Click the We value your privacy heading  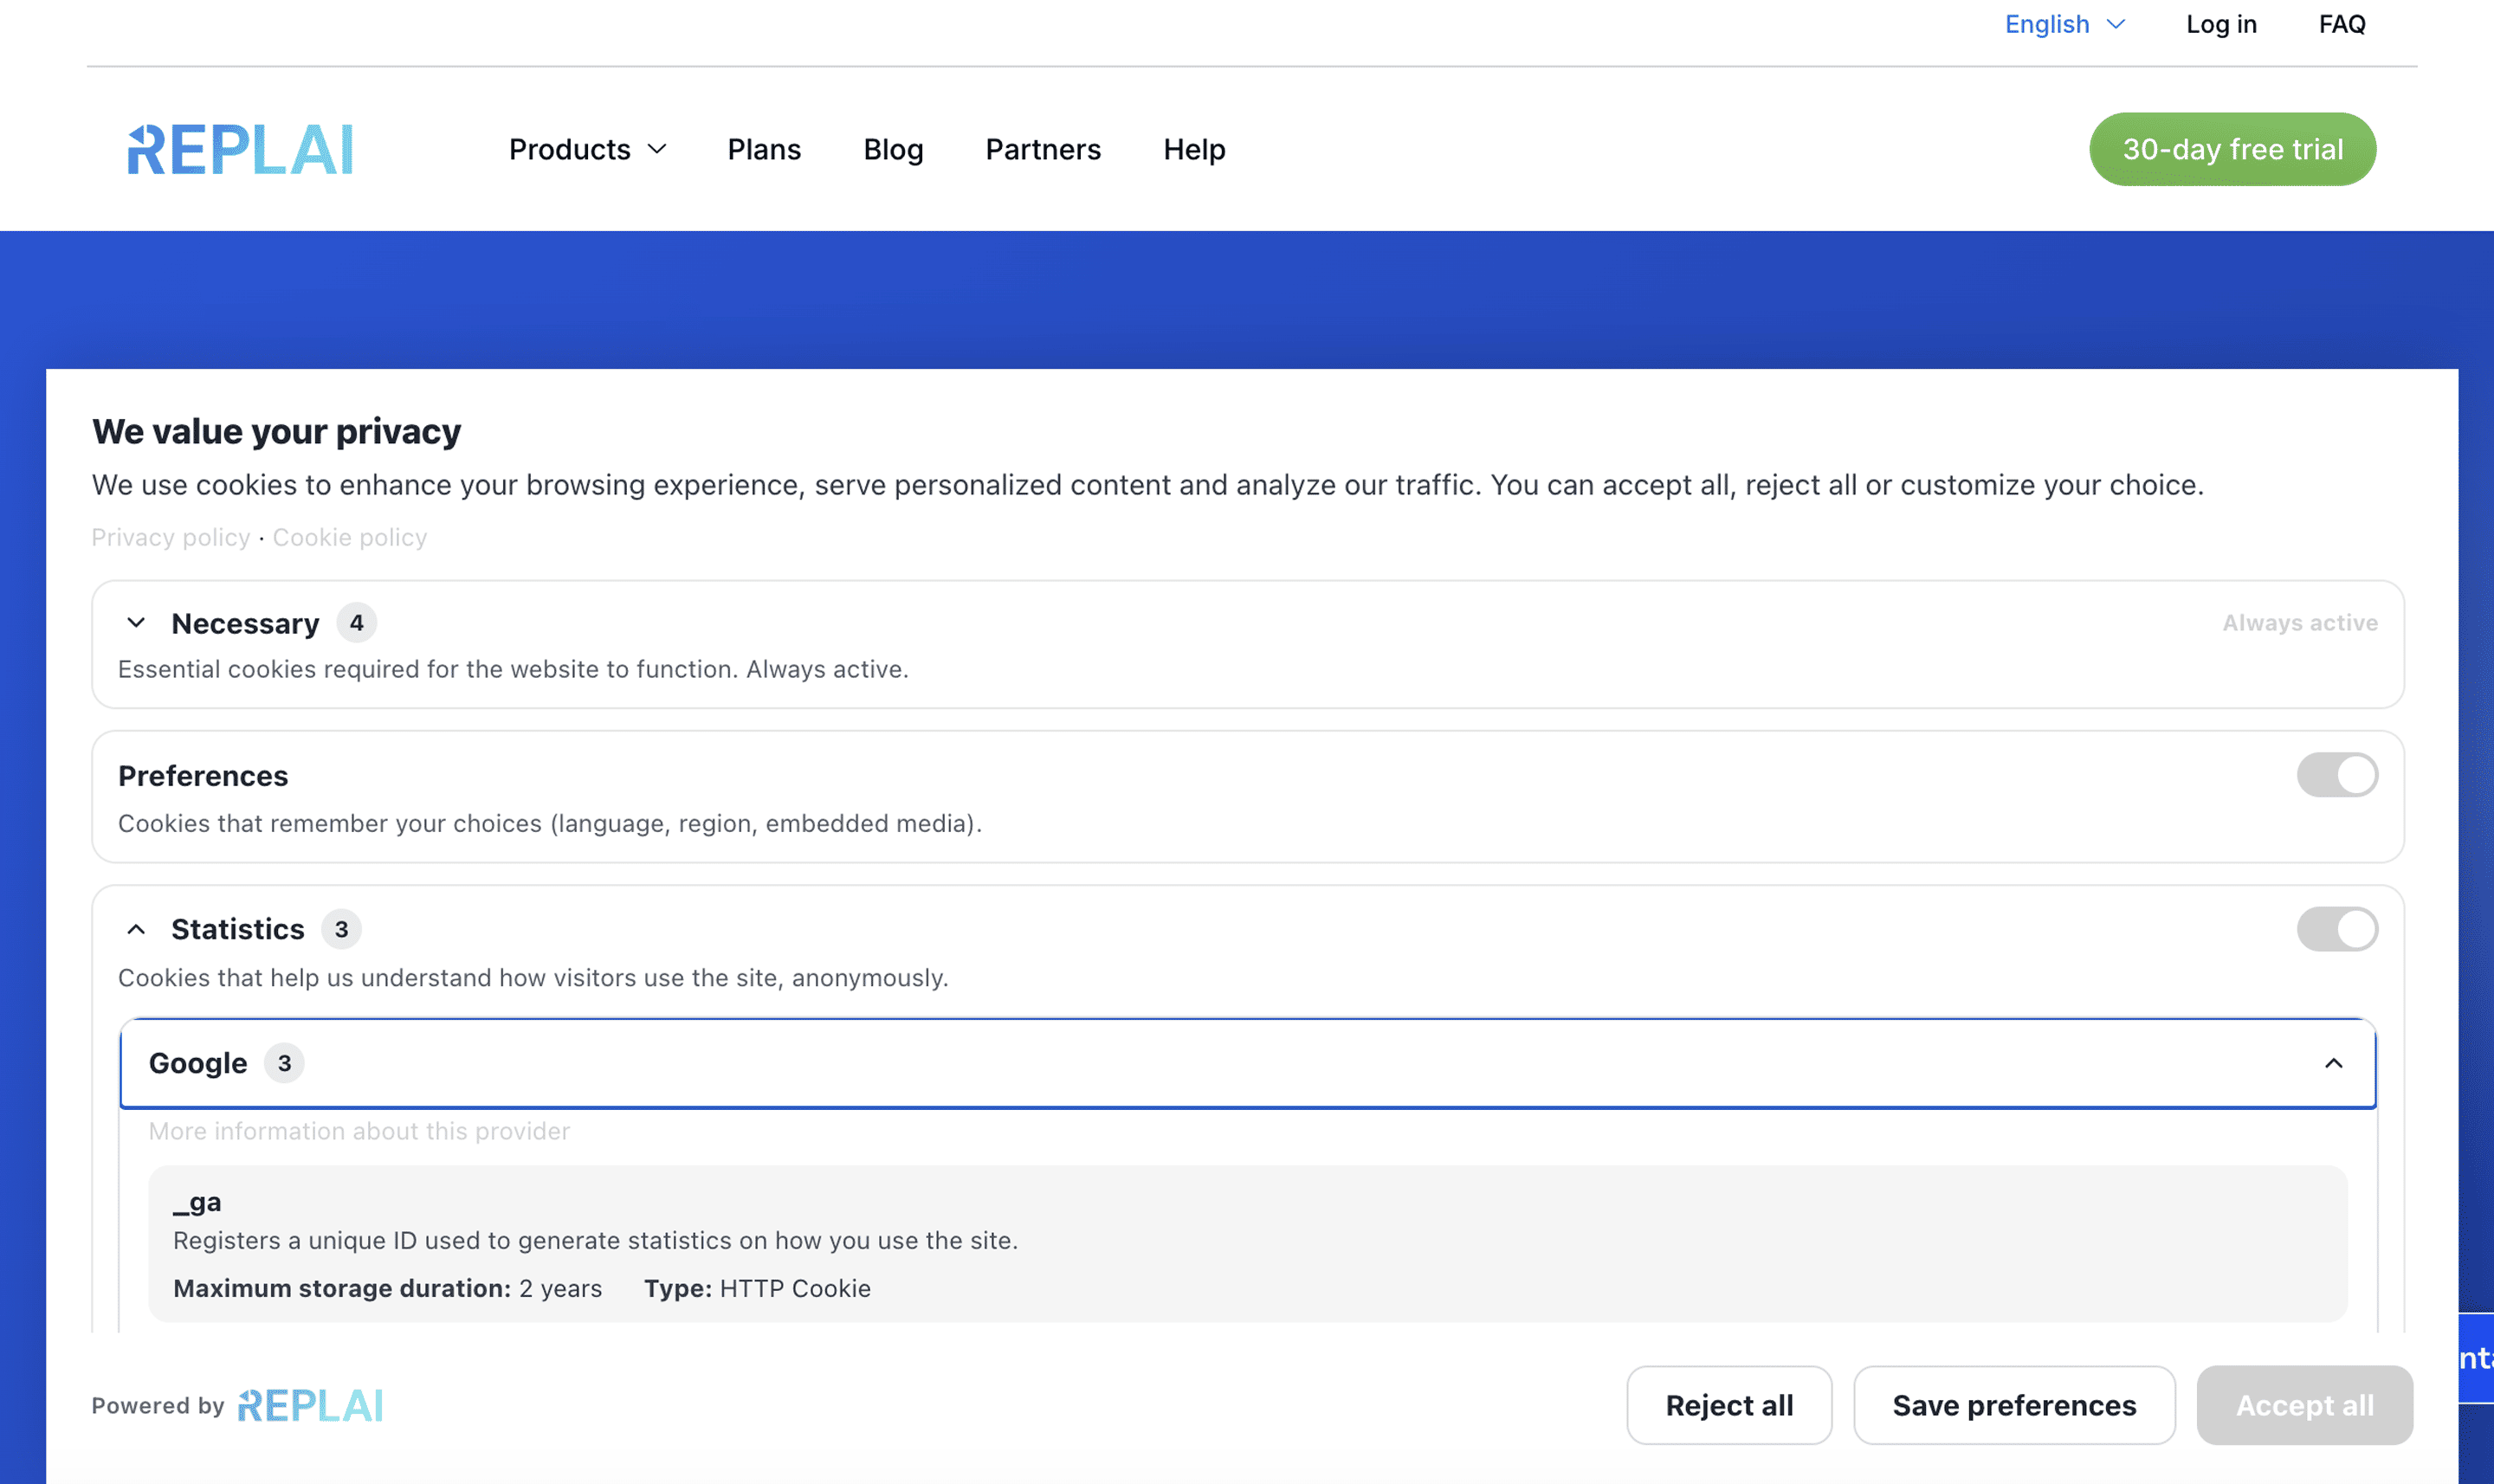(x=277, y=431)
